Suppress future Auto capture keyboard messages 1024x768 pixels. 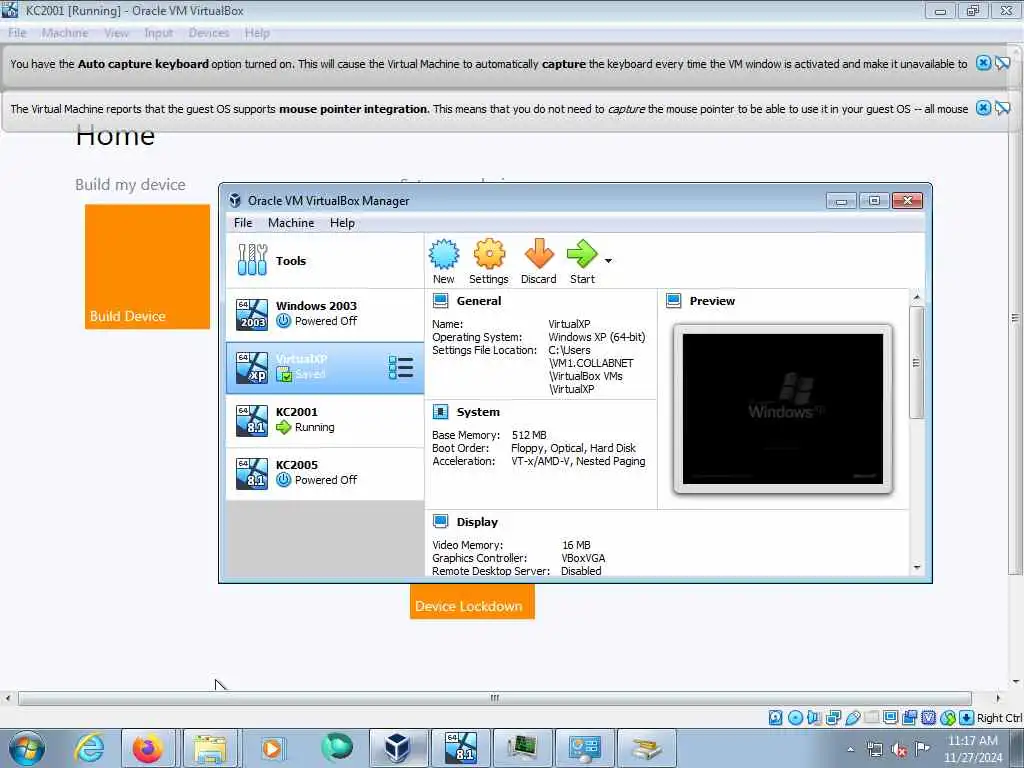pos(1003,63)
